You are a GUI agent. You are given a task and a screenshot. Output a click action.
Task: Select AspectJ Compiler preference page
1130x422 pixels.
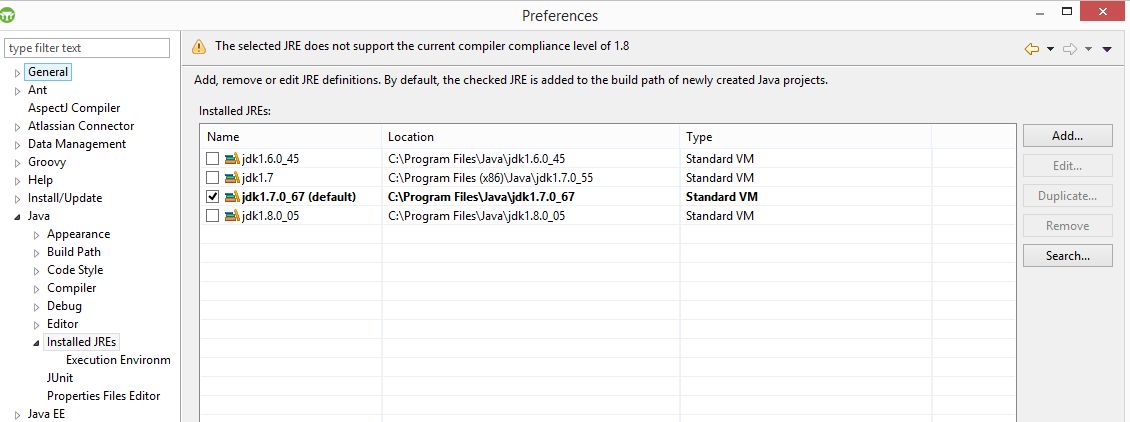click(74, 108)
